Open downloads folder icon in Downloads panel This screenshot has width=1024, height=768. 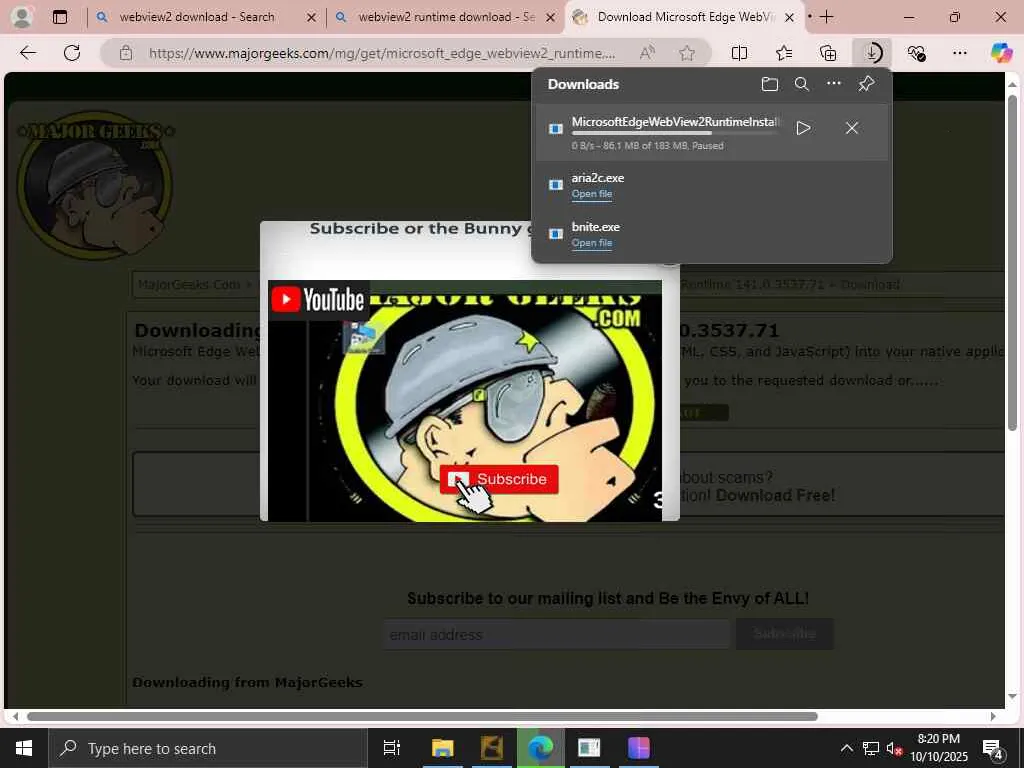(x=769, y=84)
